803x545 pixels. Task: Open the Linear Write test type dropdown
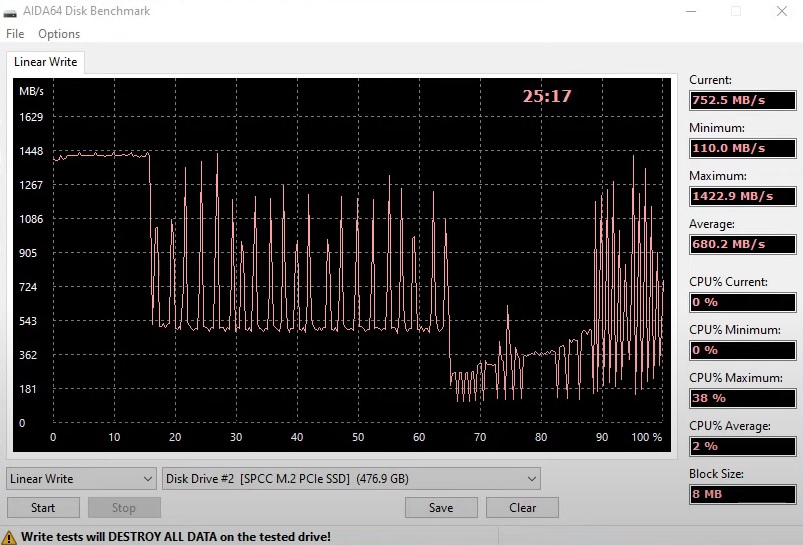coord(81,479)
